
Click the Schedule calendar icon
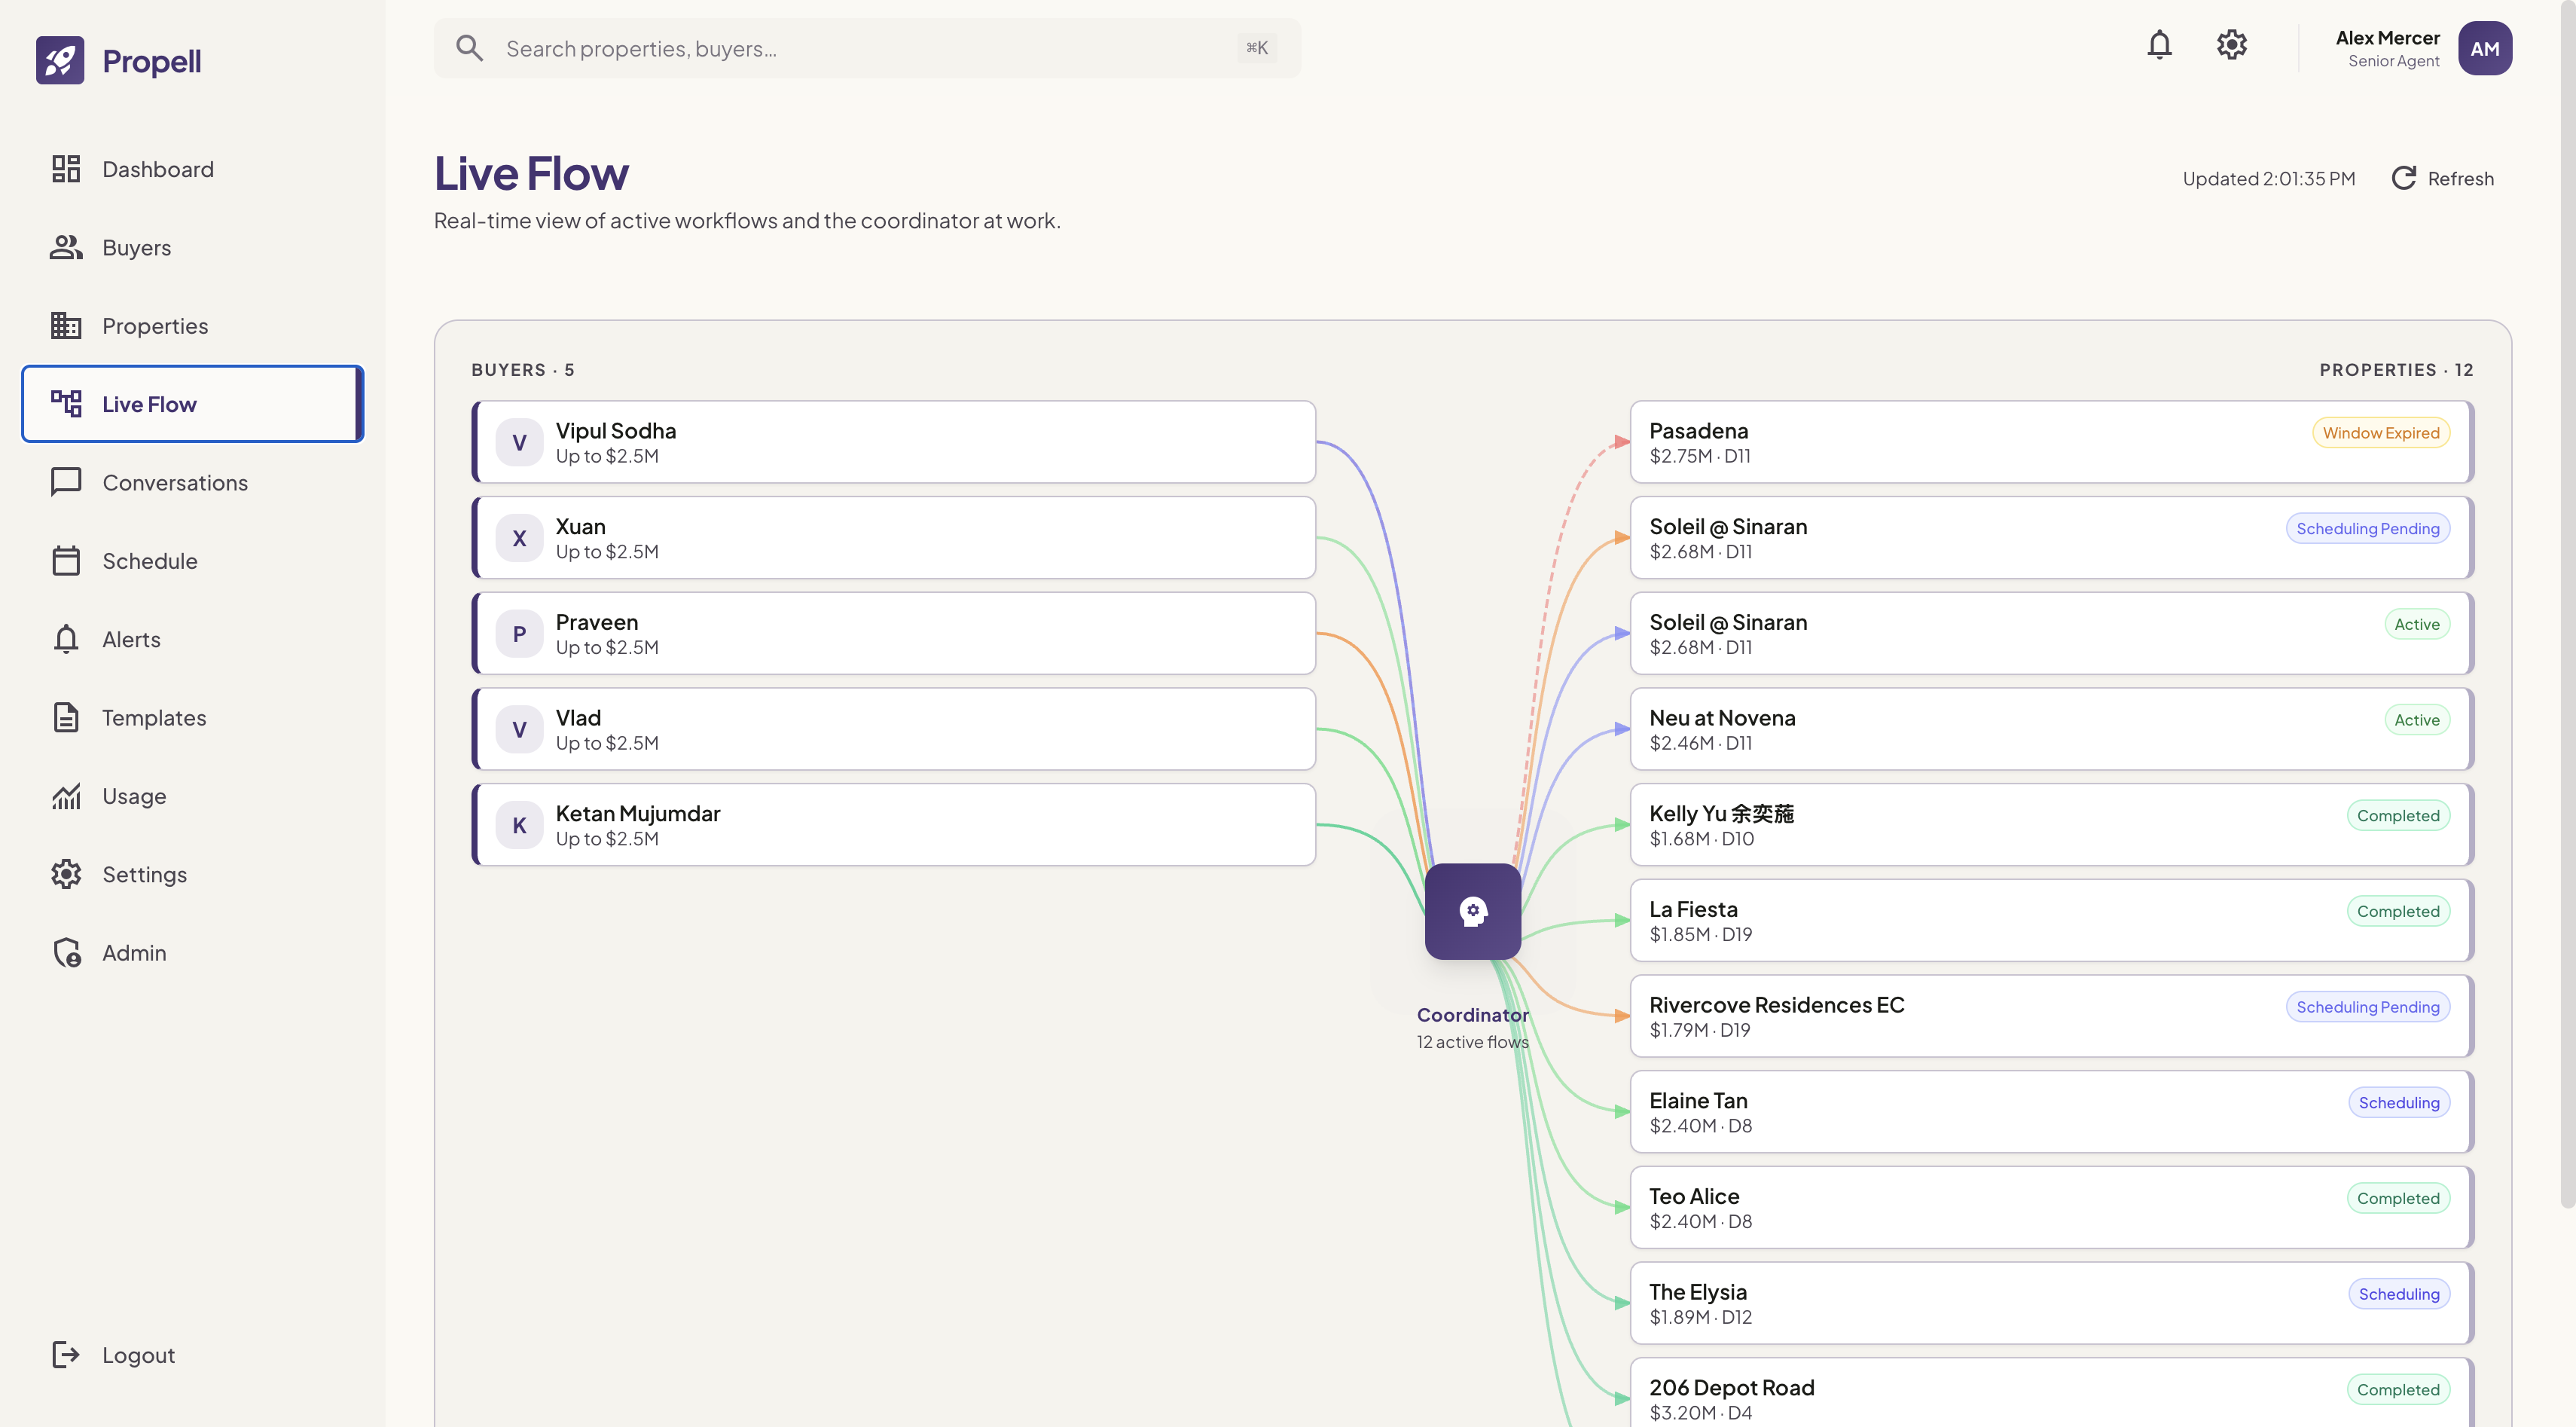(66, 560)
